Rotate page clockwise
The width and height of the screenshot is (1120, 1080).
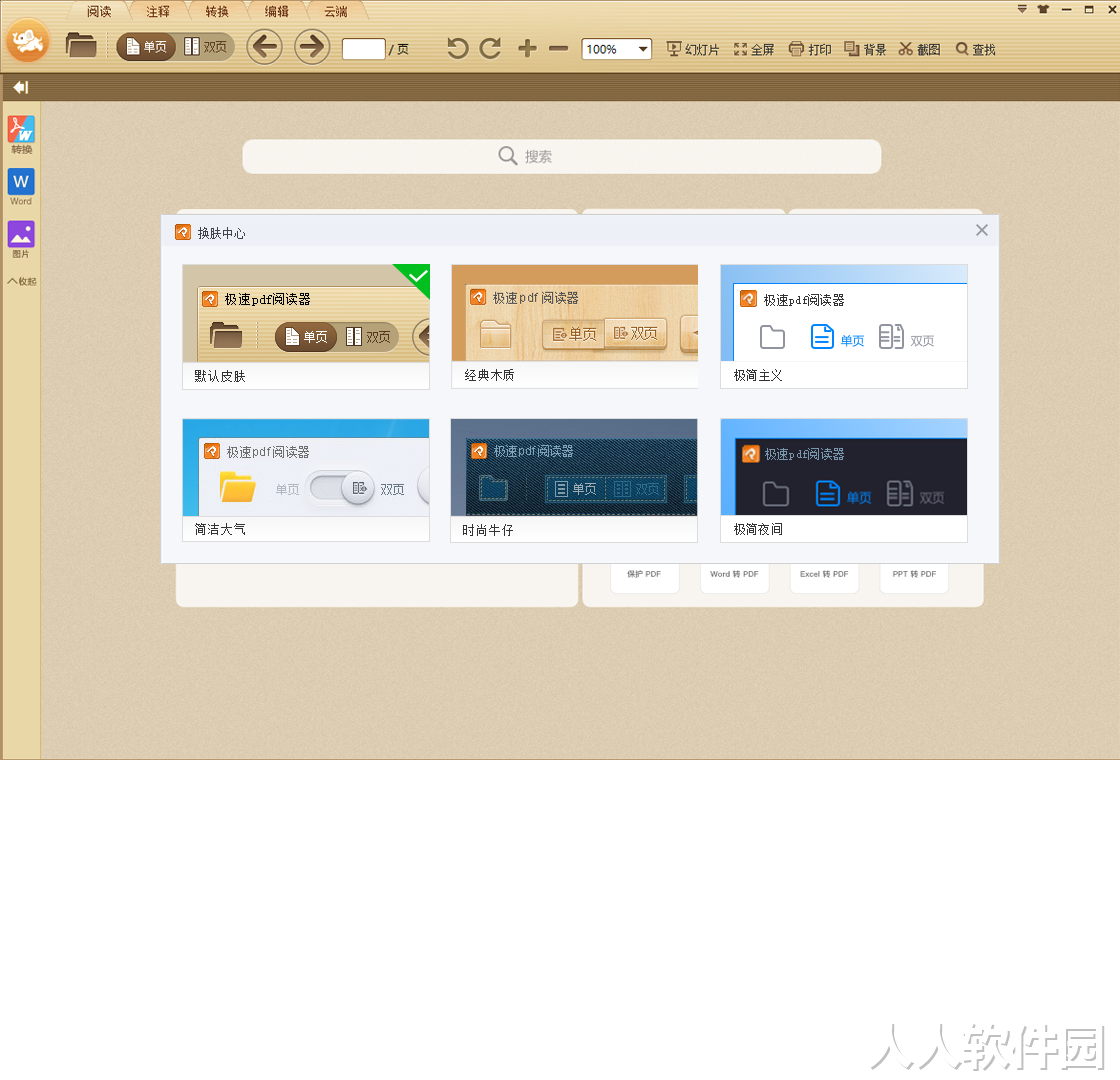[x=490, y=49]
